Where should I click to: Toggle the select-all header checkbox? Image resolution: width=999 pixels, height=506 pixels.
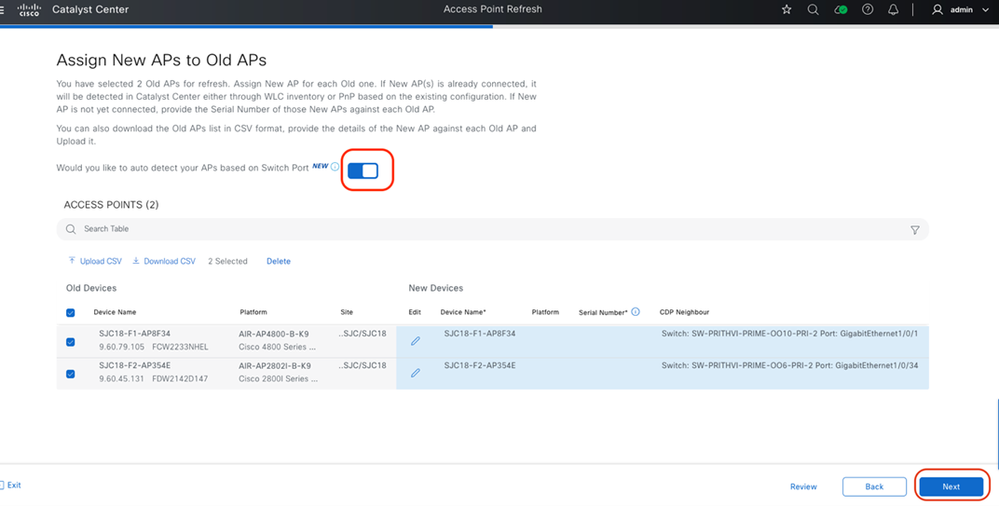click(x=70, y=313)
